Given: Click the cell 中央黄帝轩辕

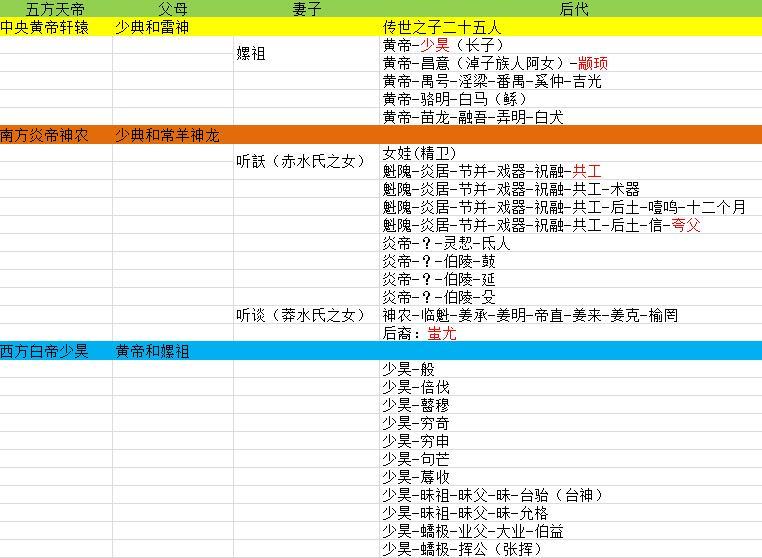Looking at the screenshot, I should (x=56, y=27).
